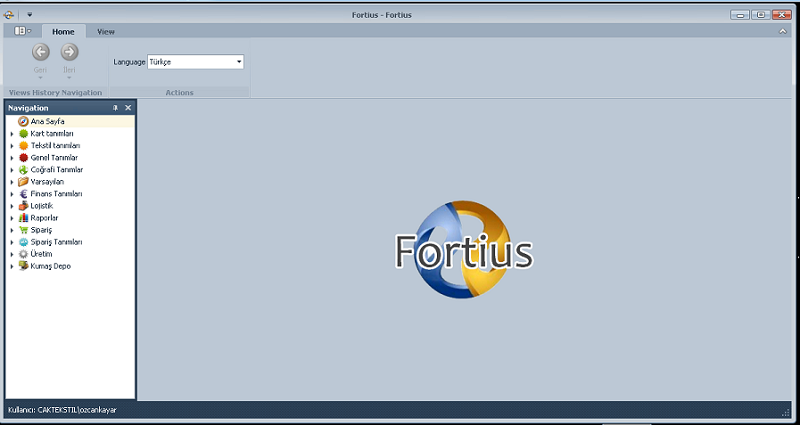The width and height of the screenshot is (800, 425).
Task: Click the Raporlar chart icon
Action: pyautogui.click(x=23, y=218)
